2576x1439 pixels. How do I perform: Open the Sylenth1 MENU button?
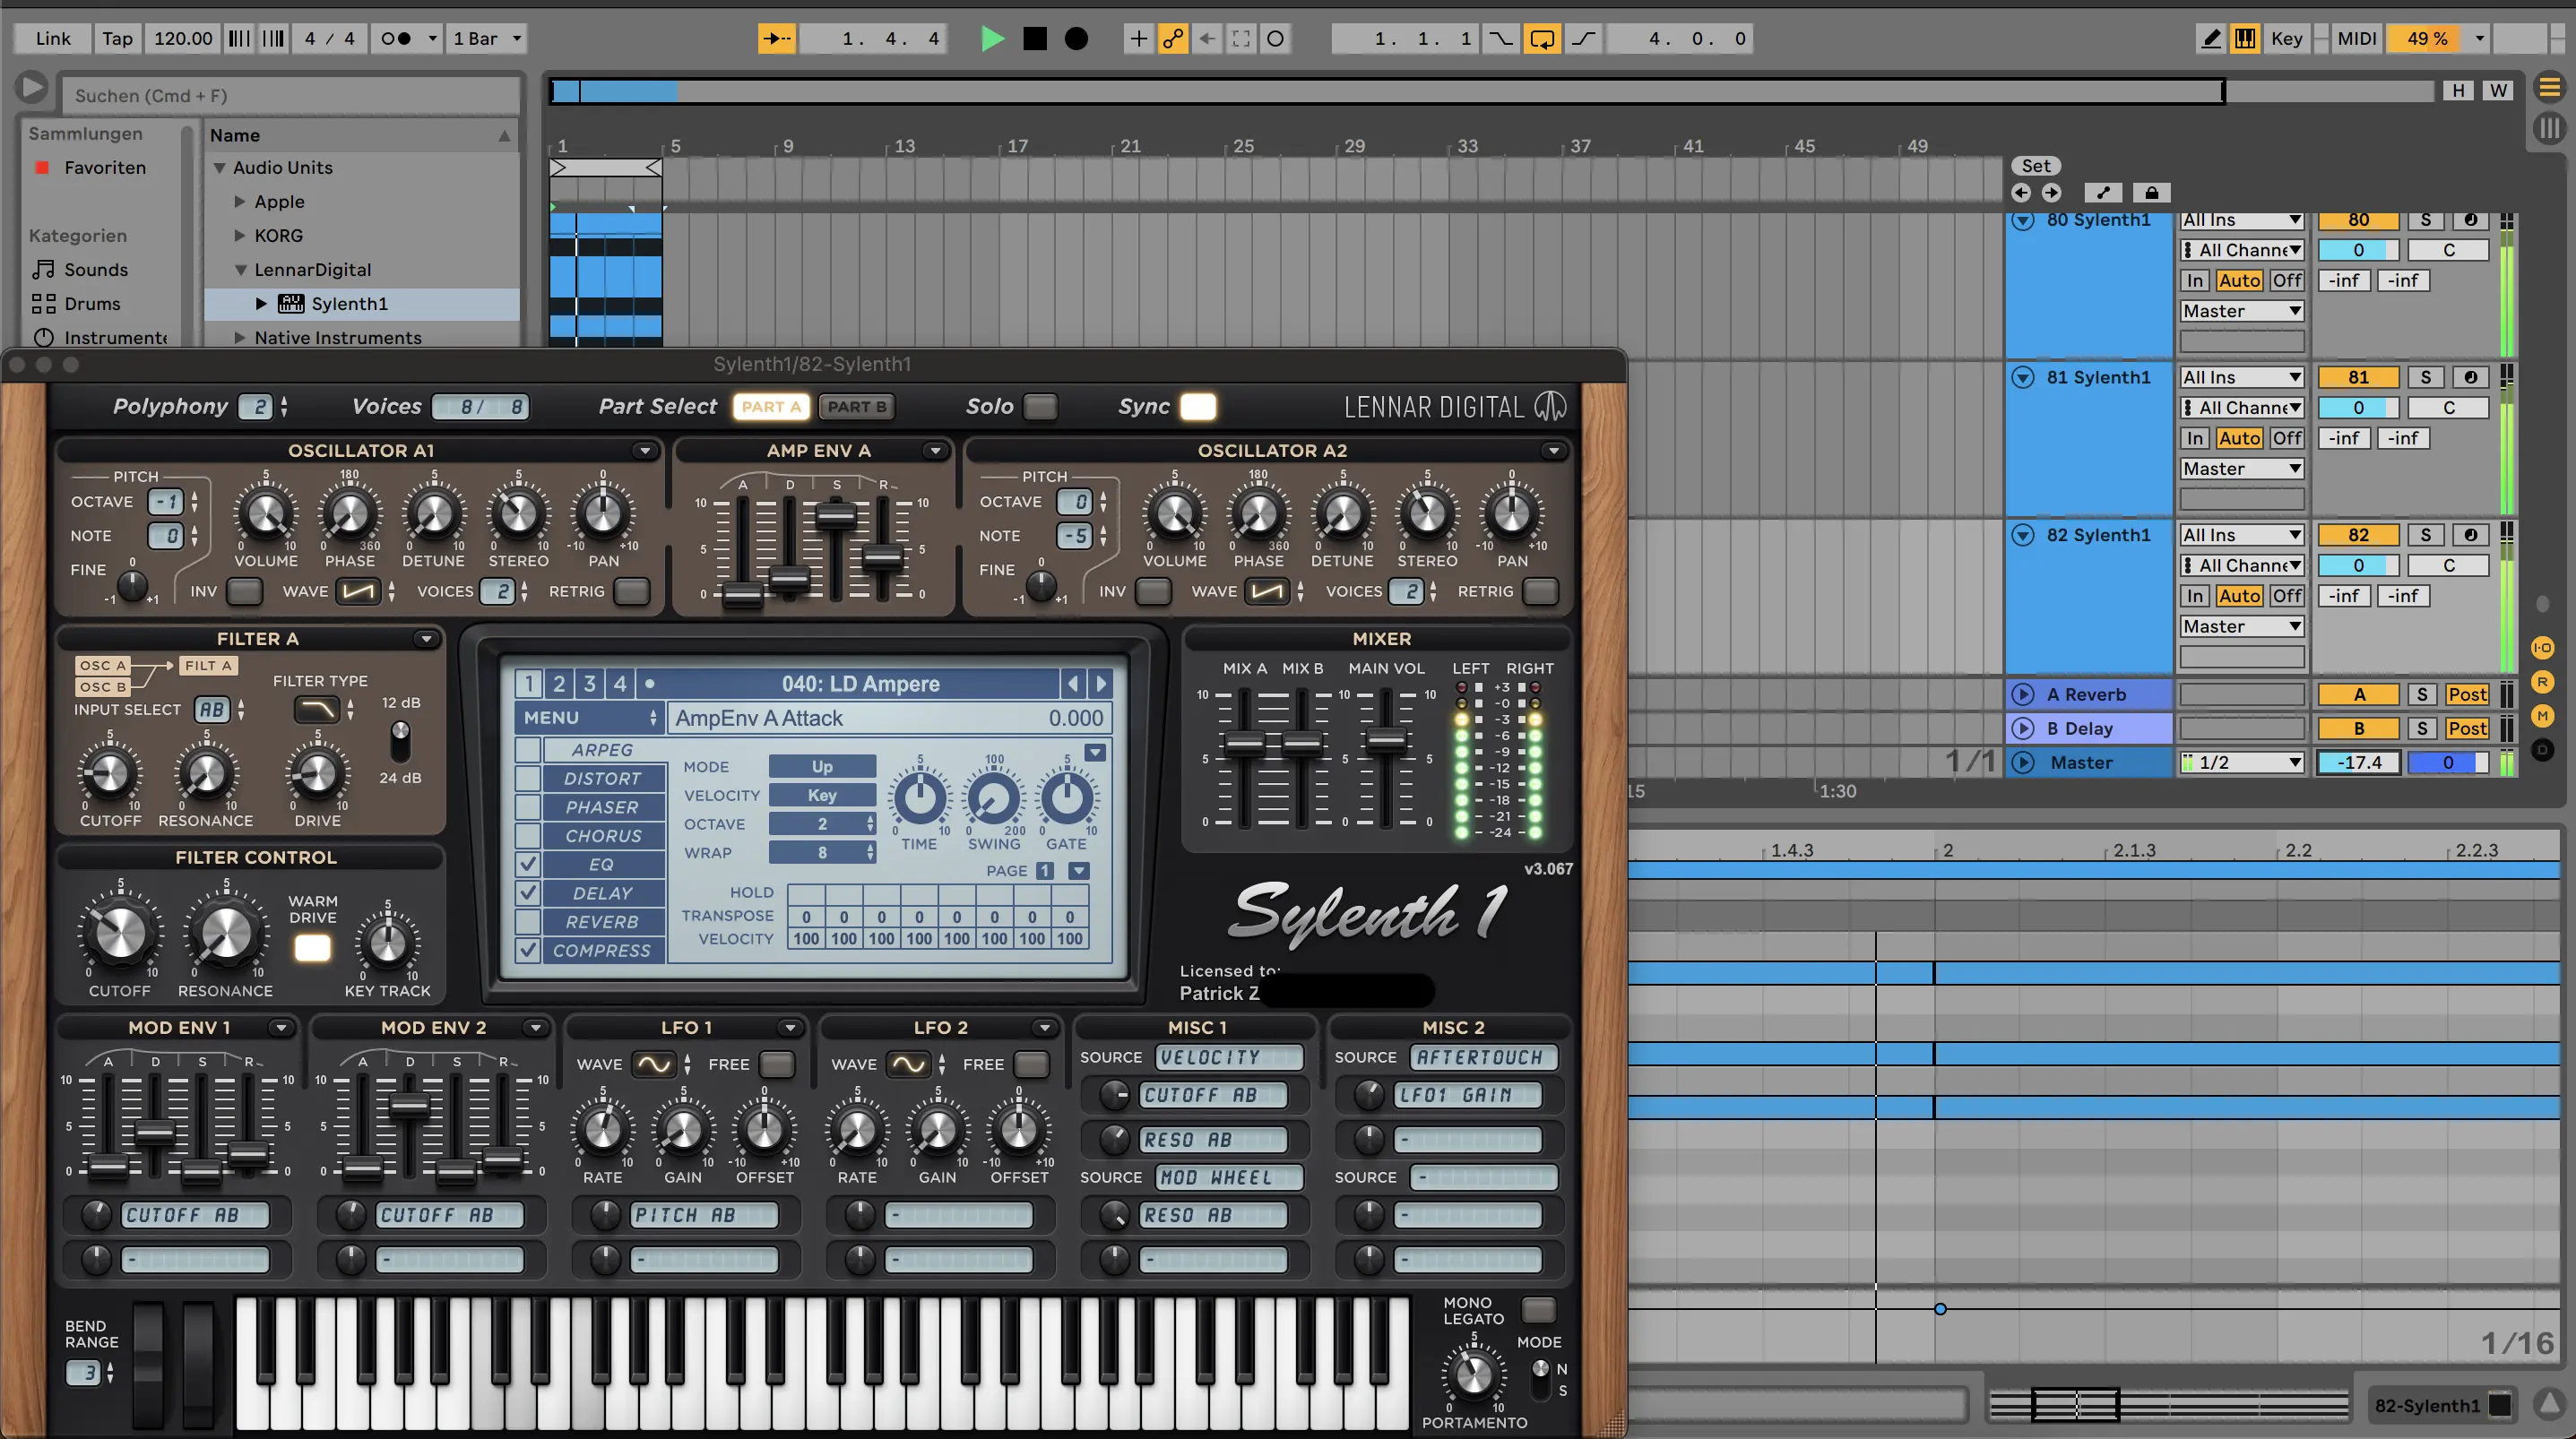[x=589, y=718]
